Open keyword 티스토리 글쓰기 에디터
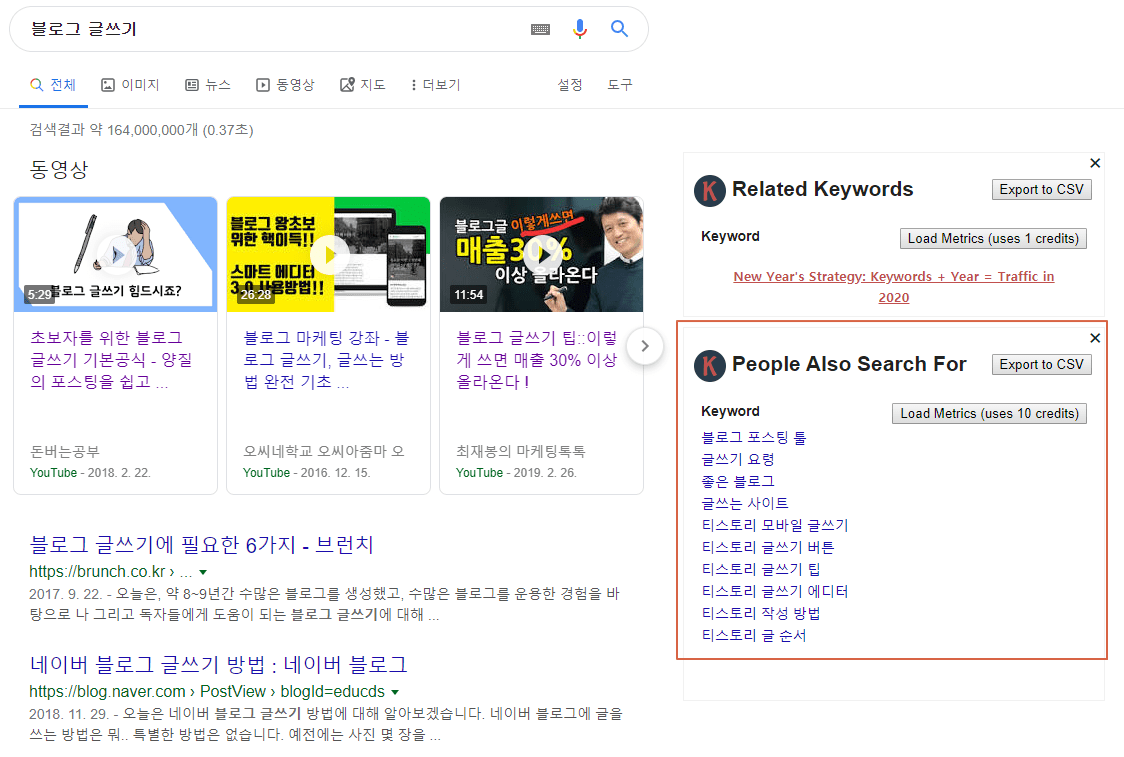 [775, 592]
